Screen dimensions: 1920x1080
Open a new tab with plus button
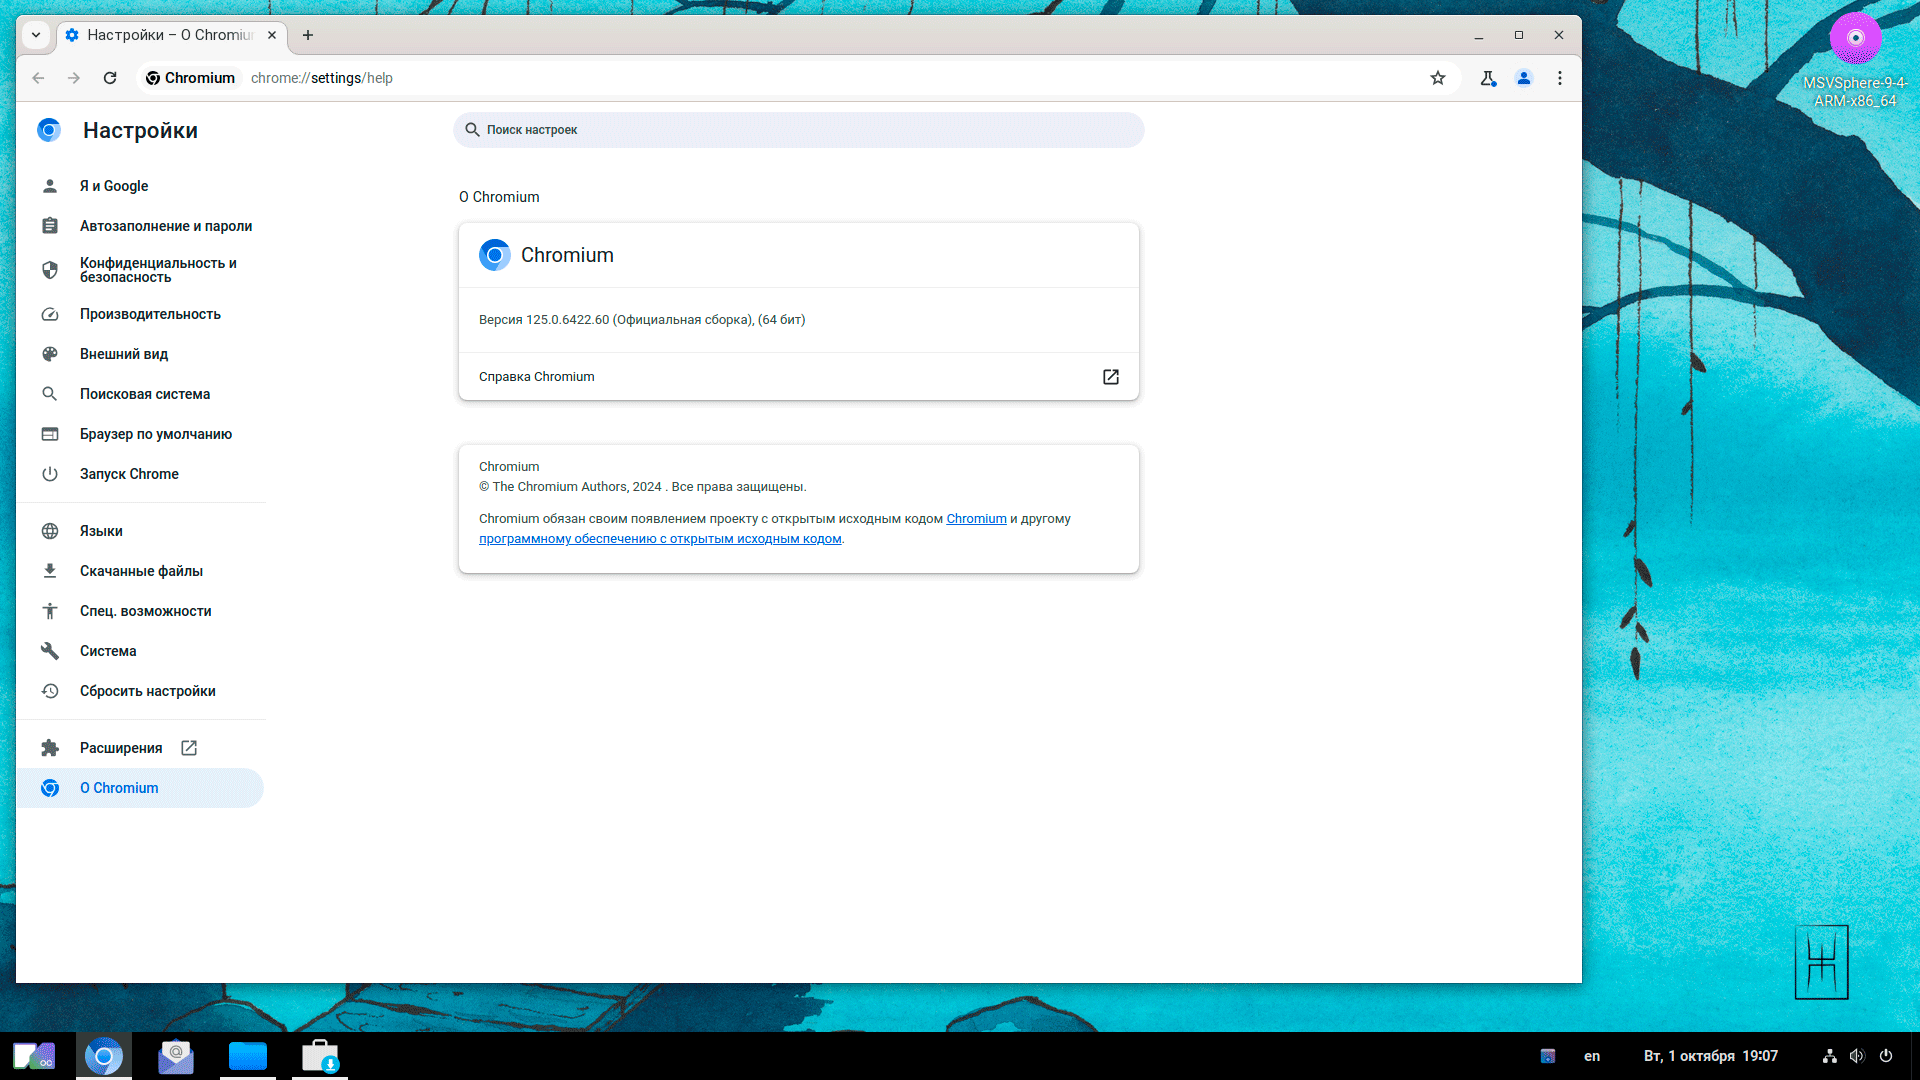pos(308,35)
